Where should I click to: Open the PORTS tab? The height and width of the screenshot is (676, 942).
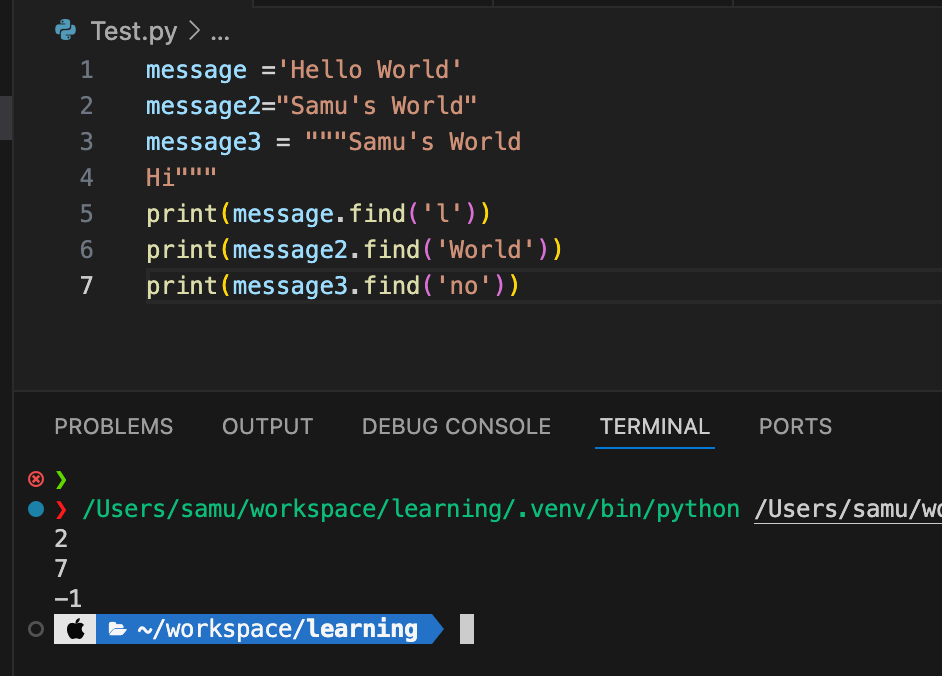point(795,426)
